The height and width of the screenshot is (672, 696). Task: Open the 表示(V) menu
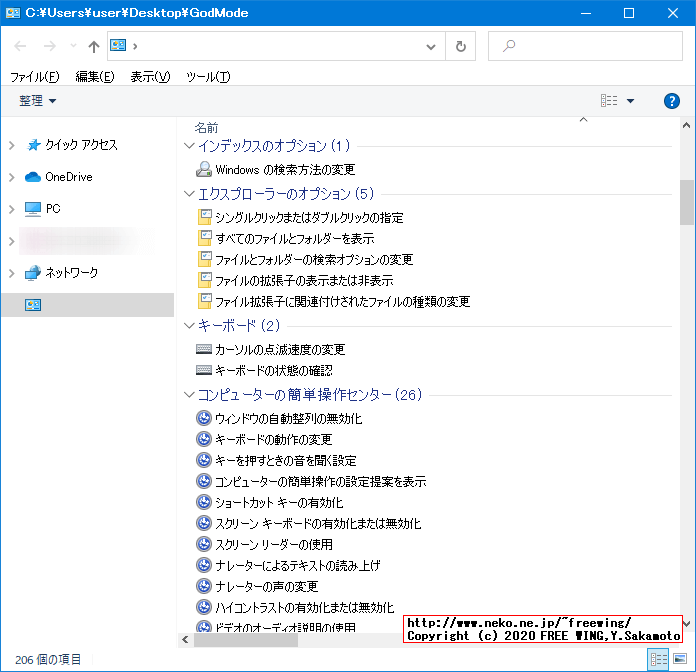coord(150,77)
